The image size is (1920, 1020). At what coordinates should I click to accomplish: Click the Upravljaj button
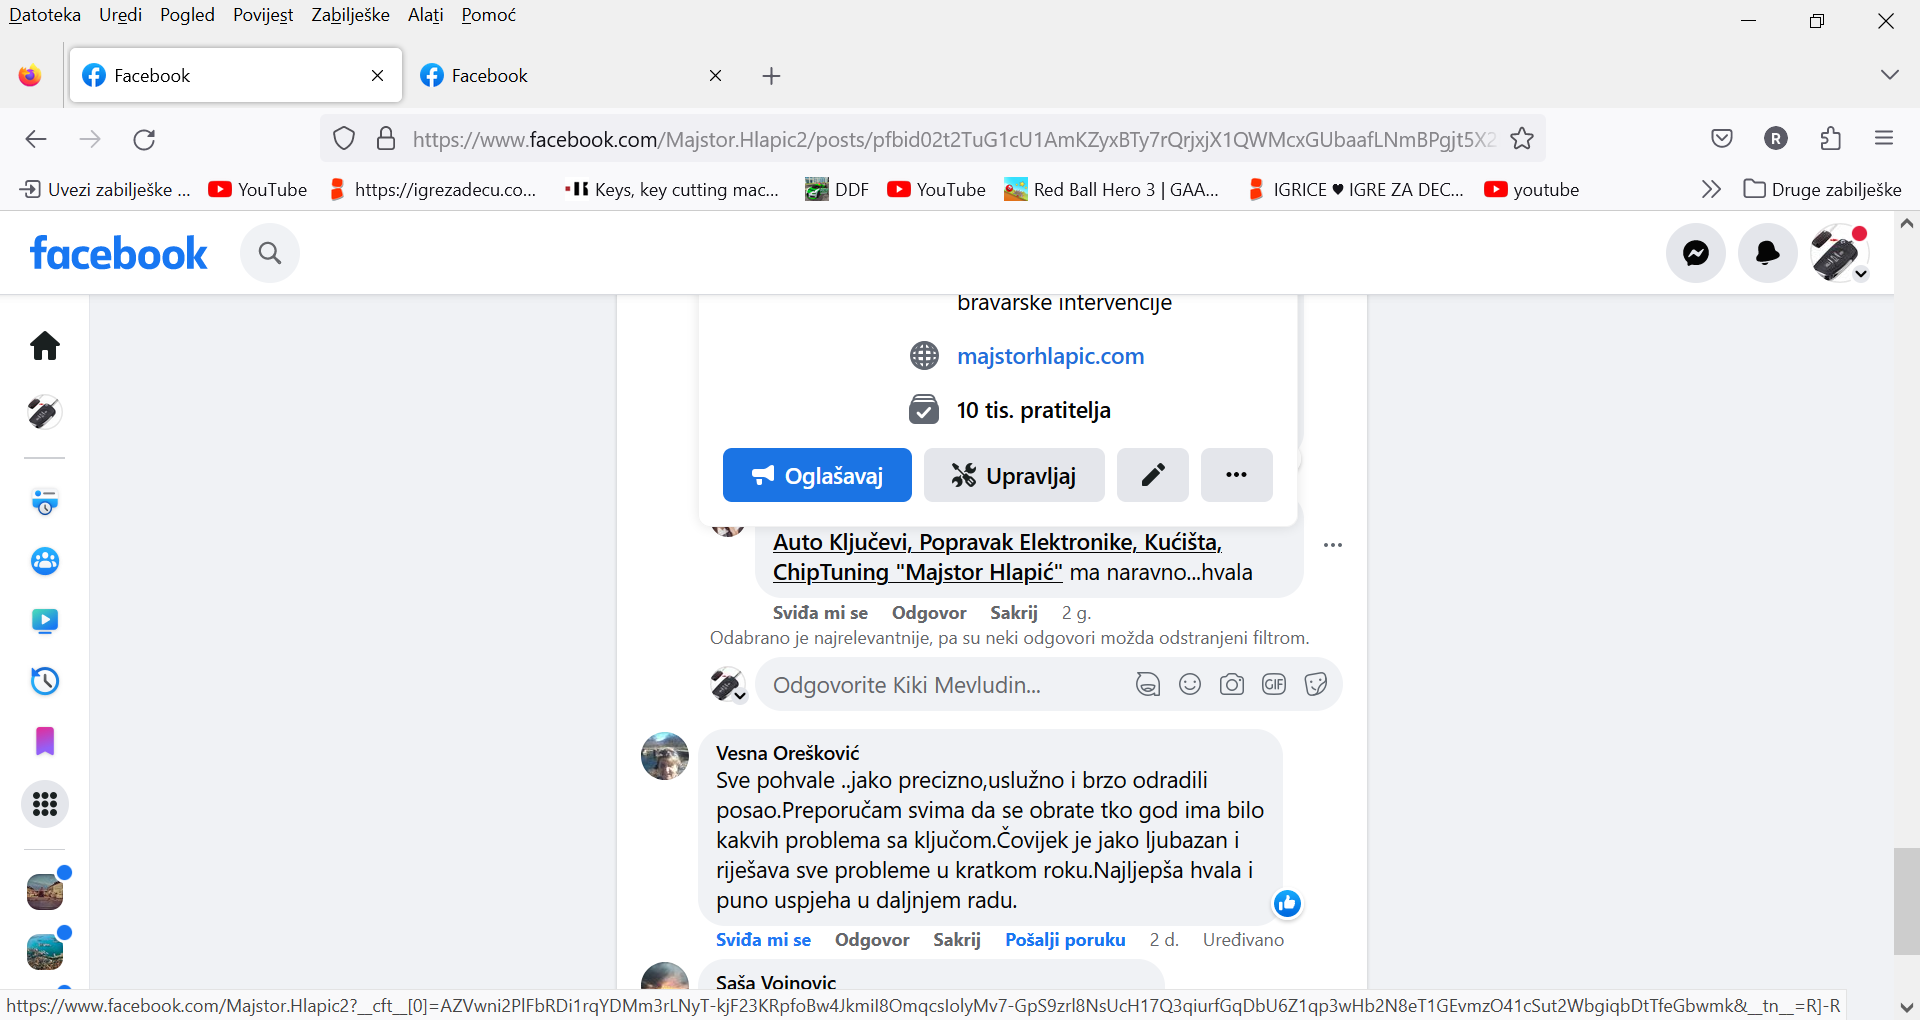1014,475
